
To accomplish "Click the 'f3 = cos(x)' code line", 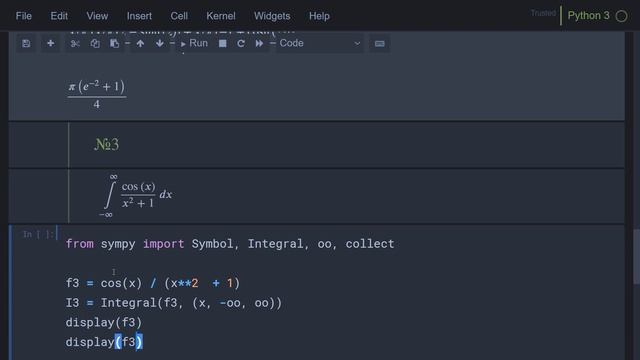I will (x=153, y=283).
